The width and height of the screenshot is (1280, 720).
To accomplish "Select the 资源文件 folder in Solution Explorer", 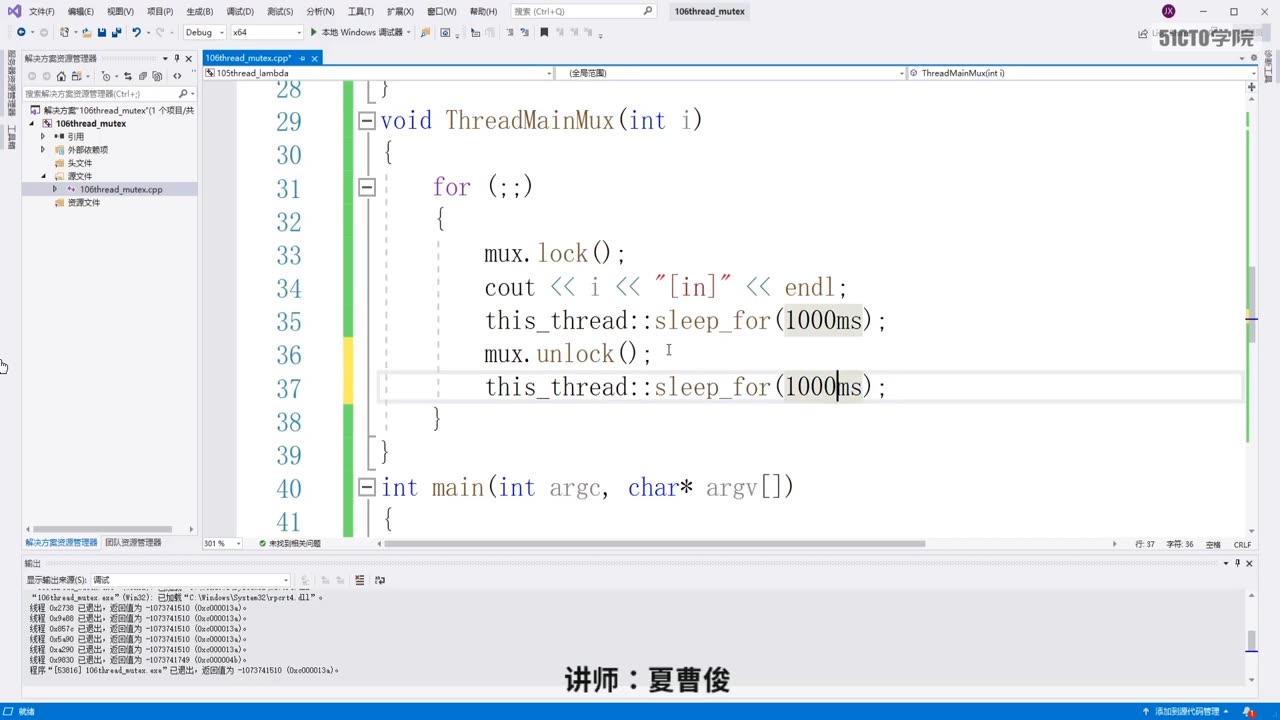I will [x=84, y=202].
